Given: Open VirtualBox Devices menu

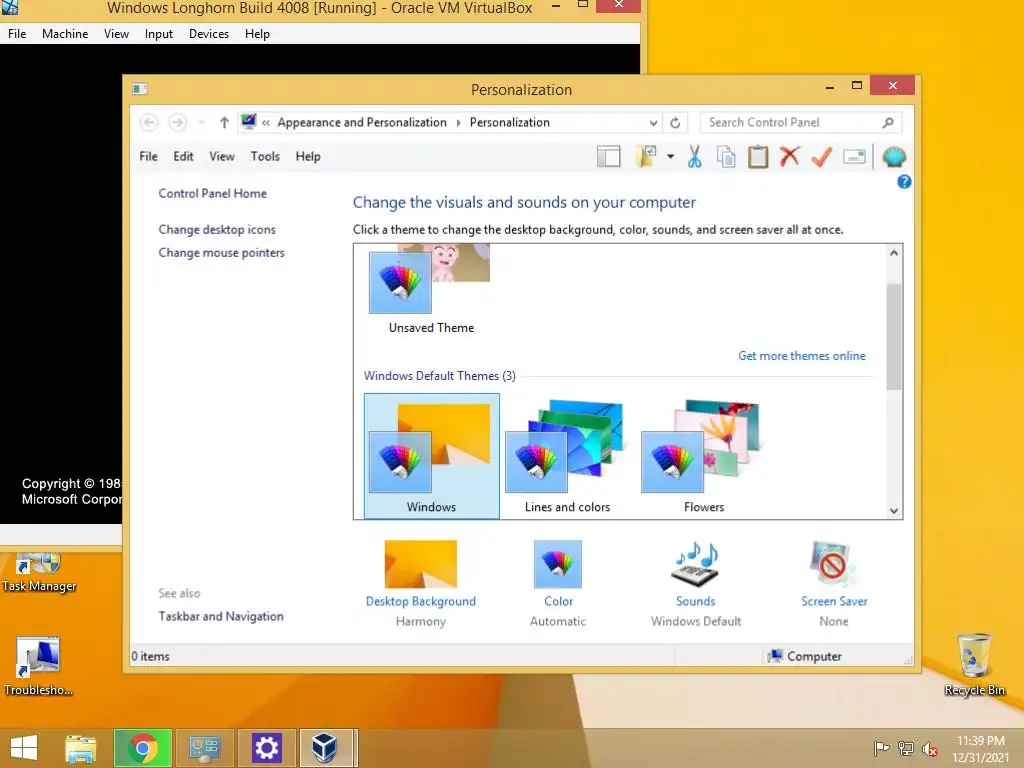Looking at the screenshot, I should tap(209, 34).
